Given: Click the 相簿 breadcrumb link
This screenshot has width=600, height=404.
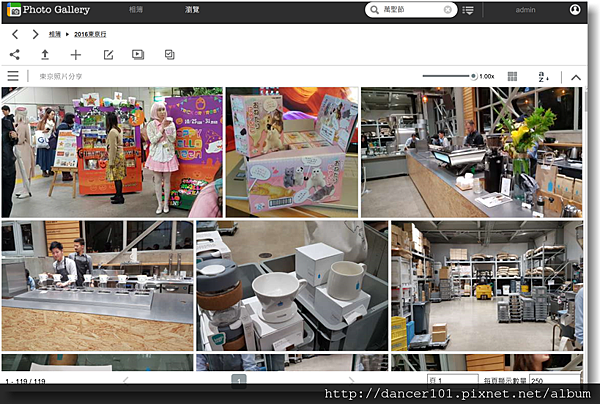Looking at the screenshot, I should pos(55,34).
